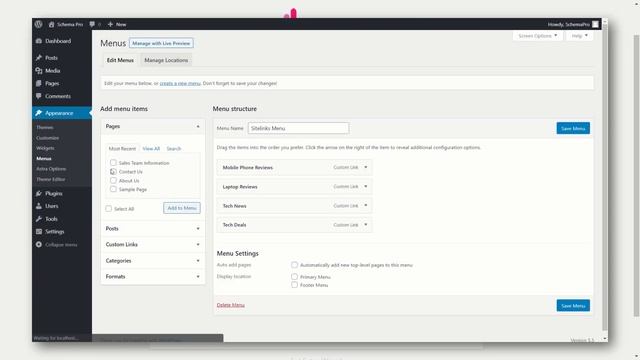The height and width of the screenshot is (360, 640).
Task: Collapse the Pages panel arrow
Action: (198, 127)
